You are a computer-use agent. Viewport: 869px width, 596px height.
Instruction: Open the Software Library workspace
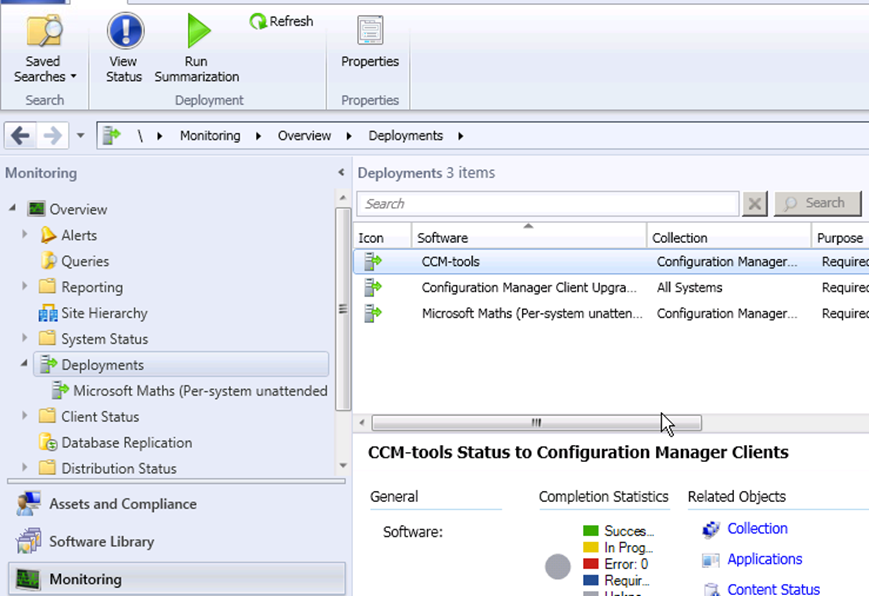click(x=176, y=542)
